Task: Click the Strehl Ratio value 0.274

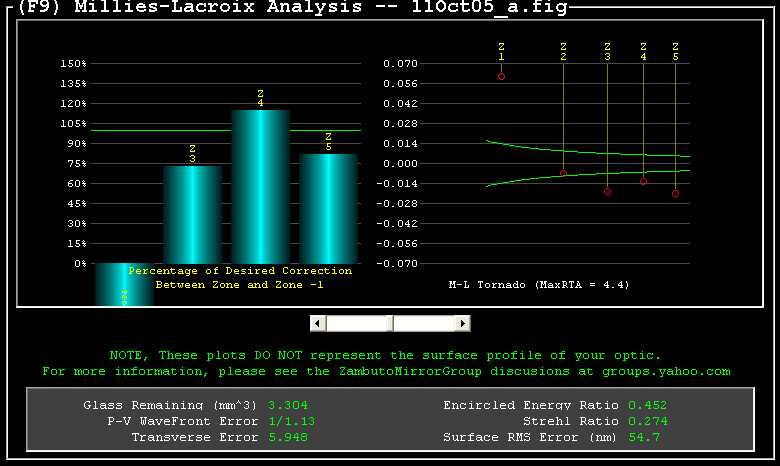Action: point(647,421)
